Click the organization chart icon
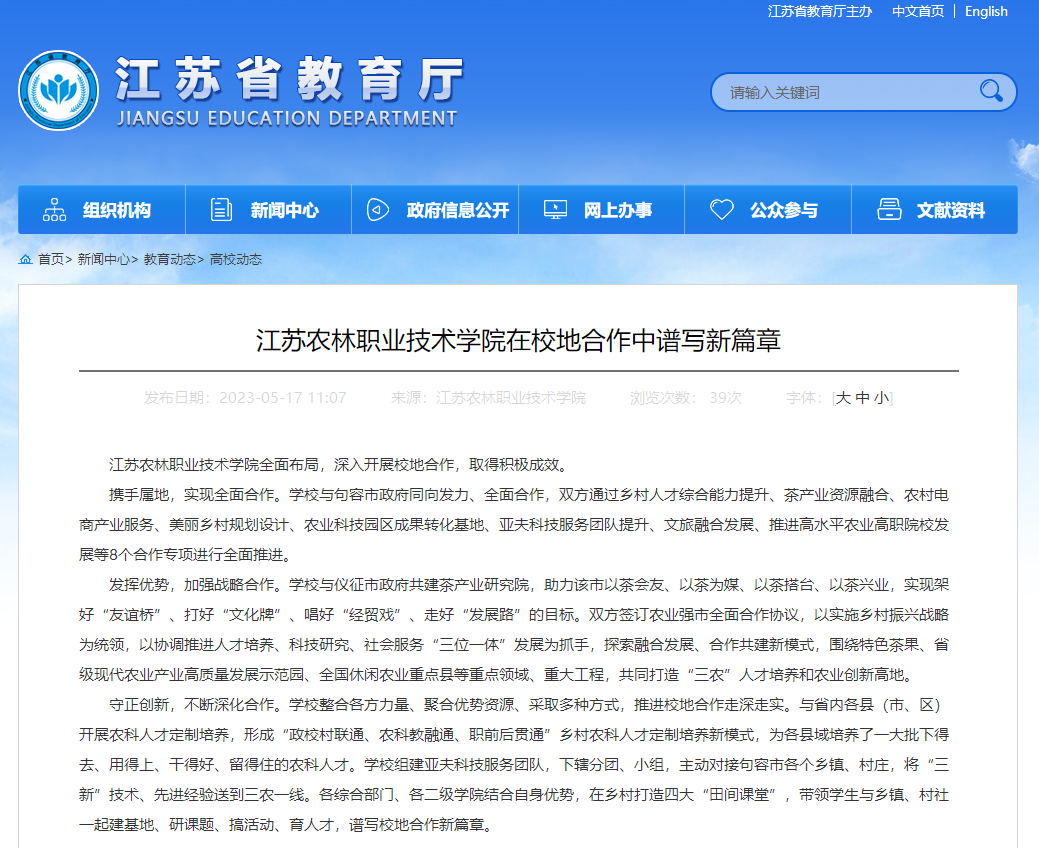The height and width of the screenshot is (848, 1039). pos(54,210)
